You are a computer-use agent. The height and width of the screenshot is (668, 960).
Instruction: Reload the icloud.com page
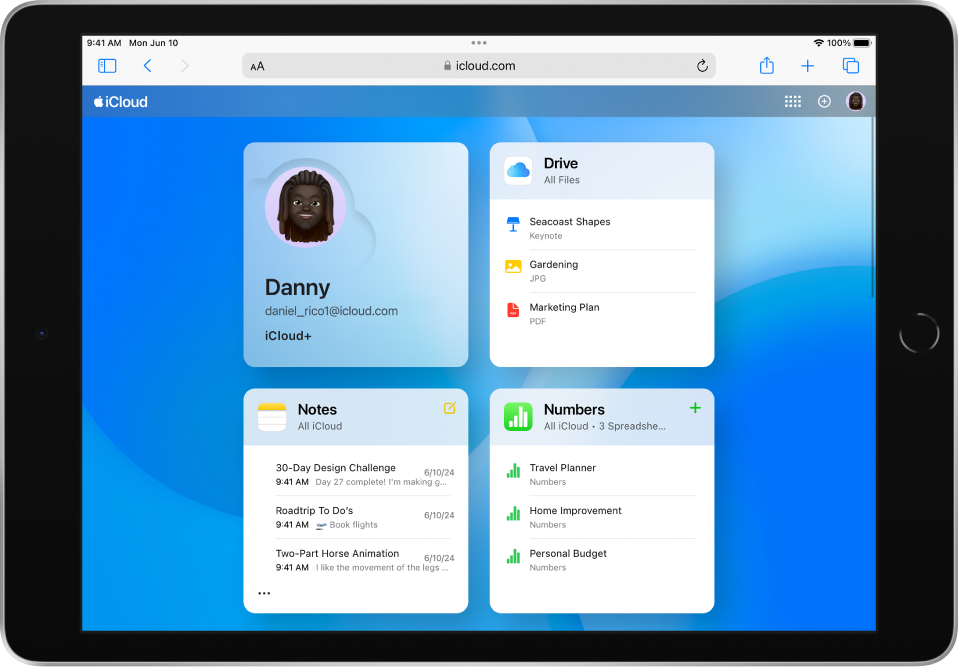tap(702, 66)
